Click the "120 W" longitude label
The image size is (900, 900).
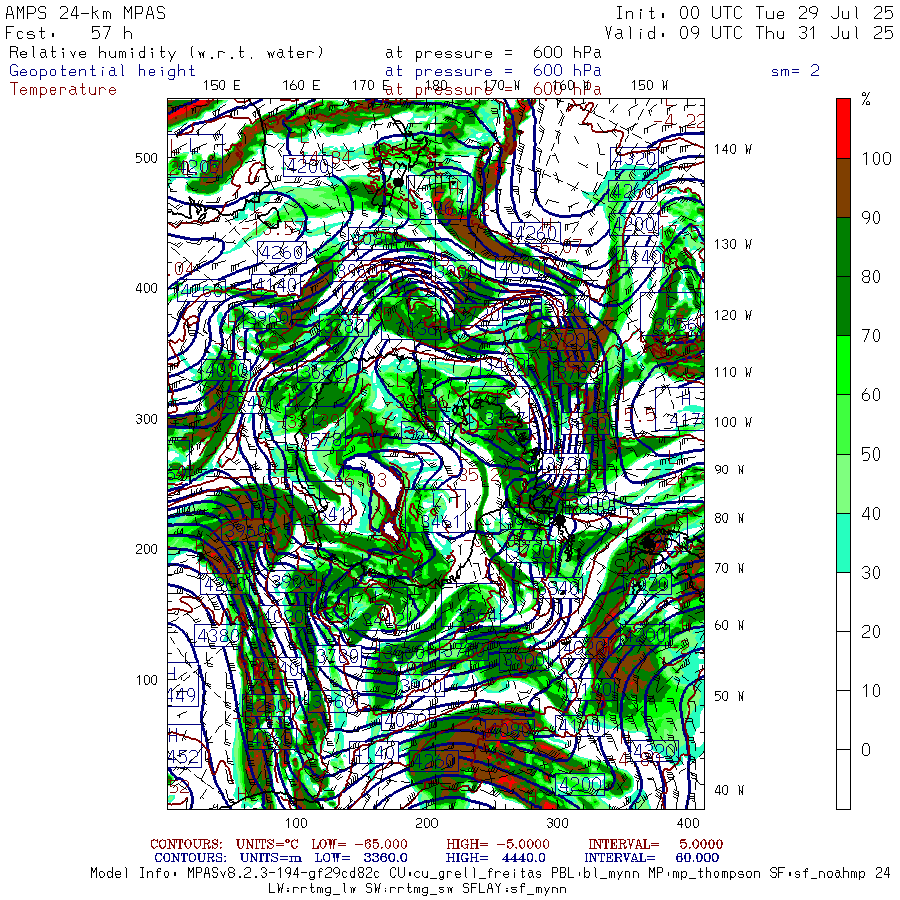point(733,315)
